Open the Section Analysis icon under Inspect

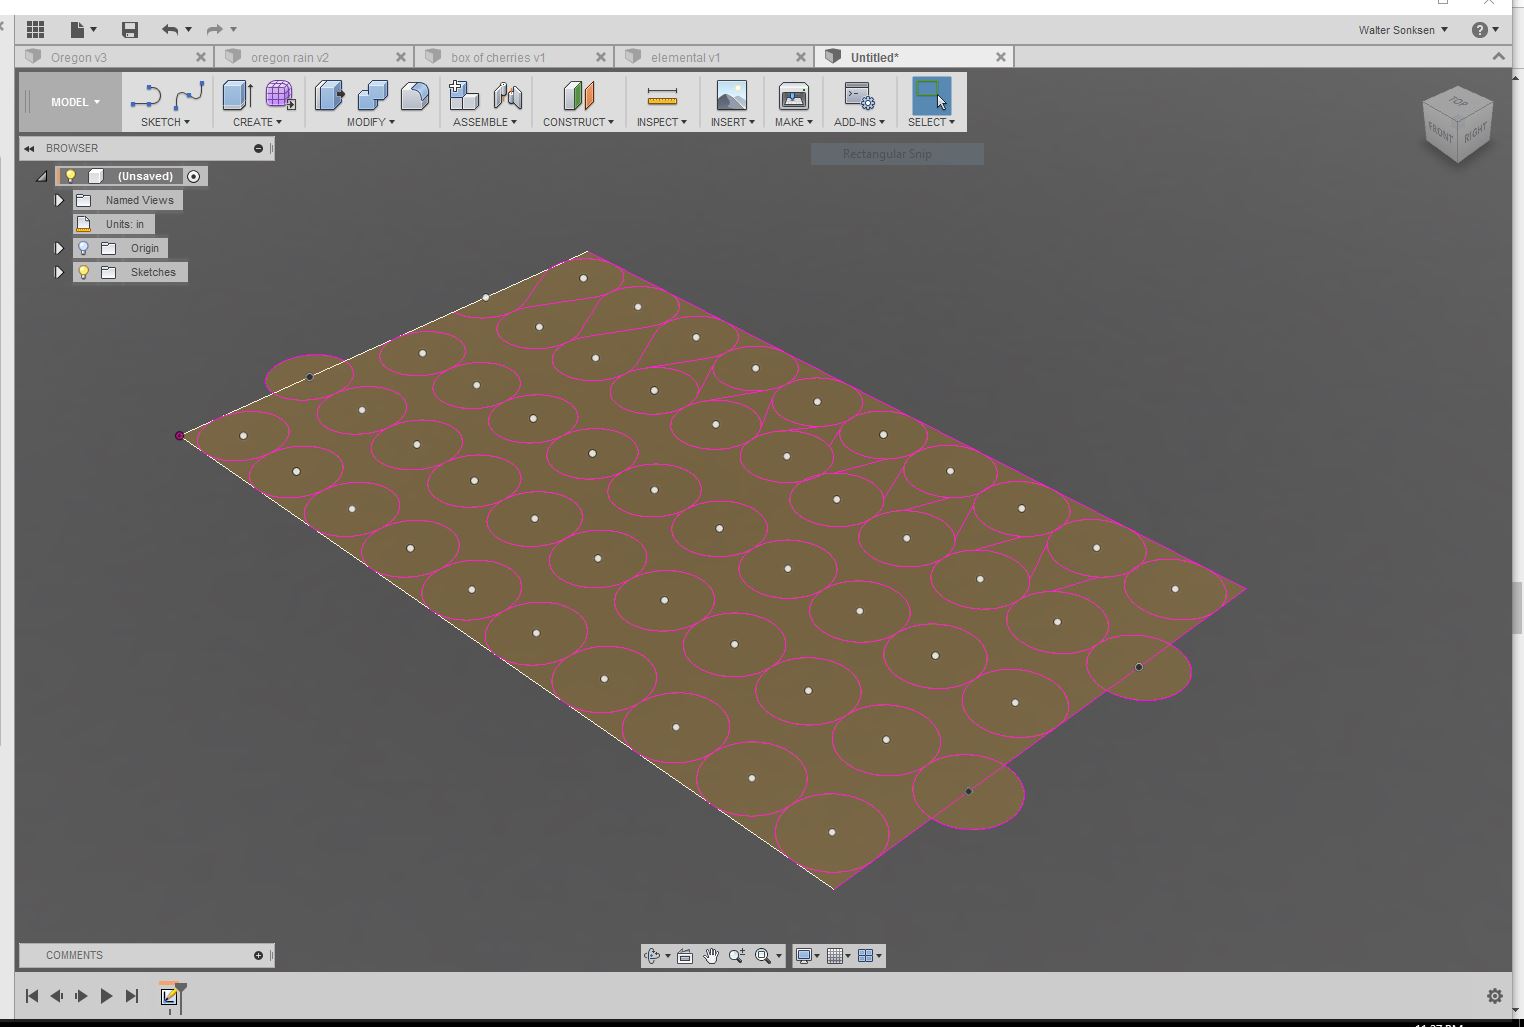(661, 121)
